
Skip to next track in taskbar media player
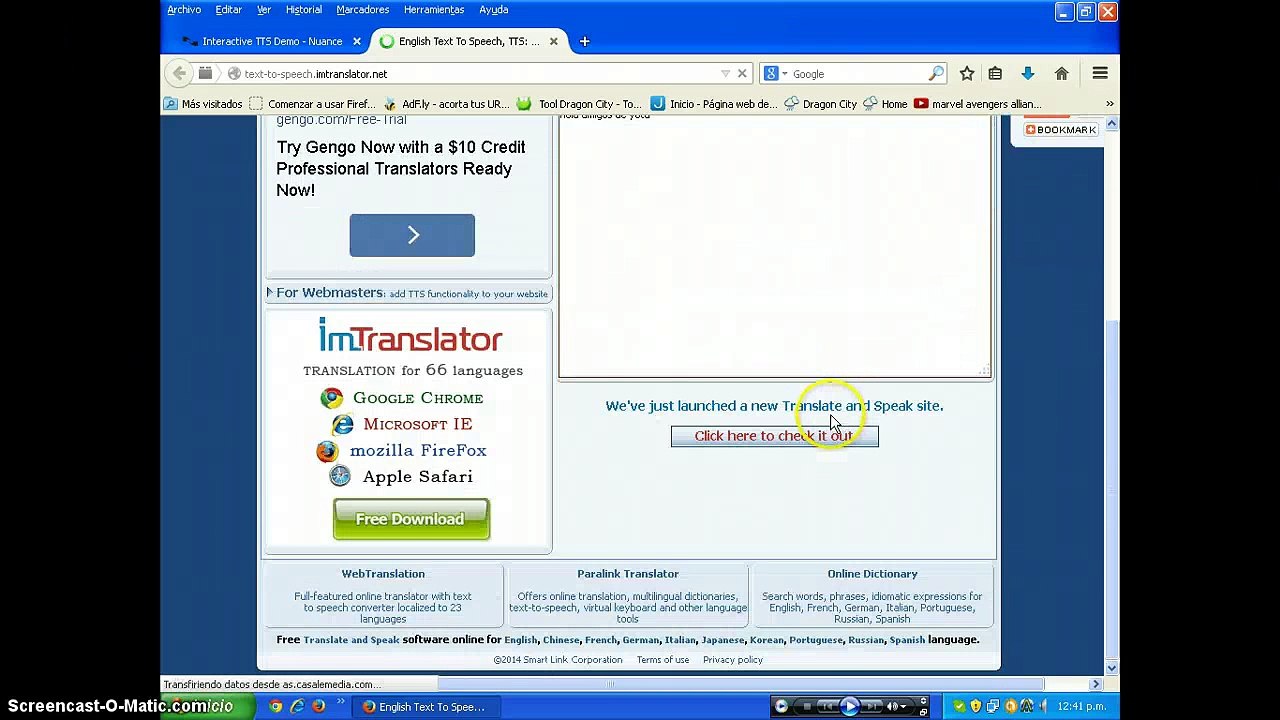coord(873,707)
